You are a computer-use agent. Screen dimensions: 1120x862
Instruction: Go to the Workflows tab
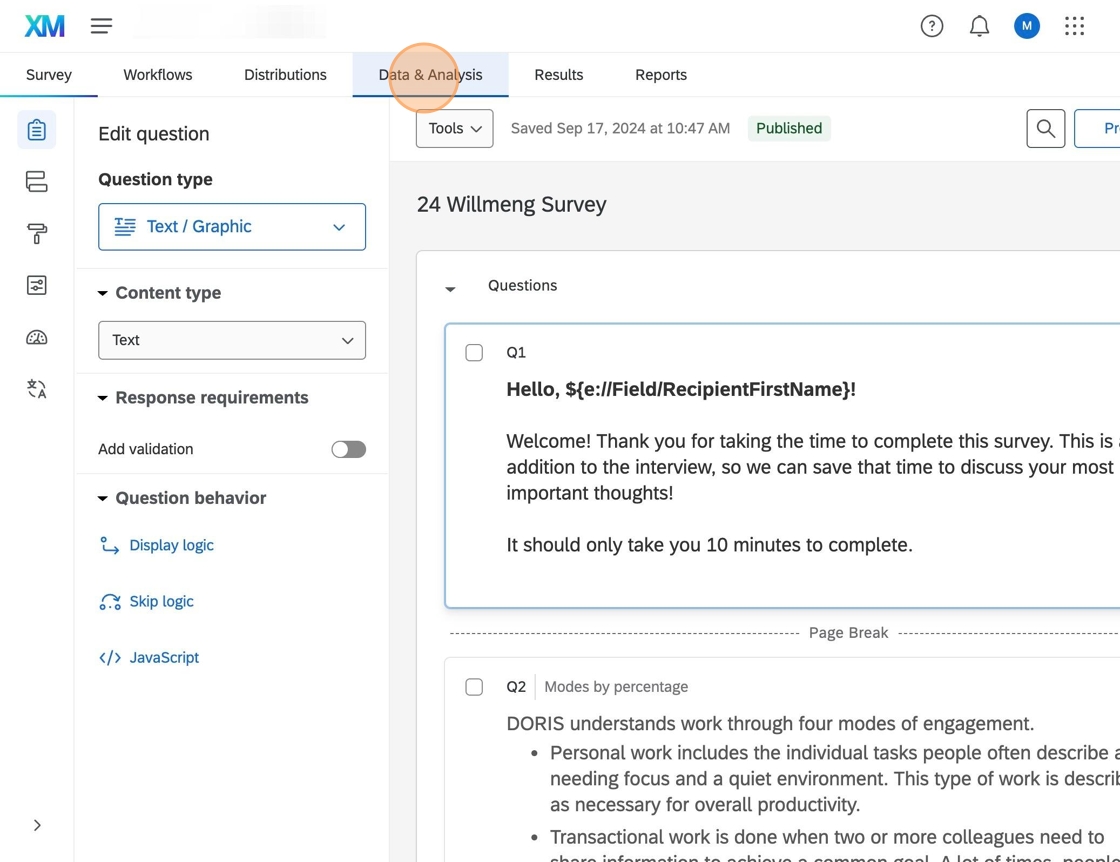[158, 75]
